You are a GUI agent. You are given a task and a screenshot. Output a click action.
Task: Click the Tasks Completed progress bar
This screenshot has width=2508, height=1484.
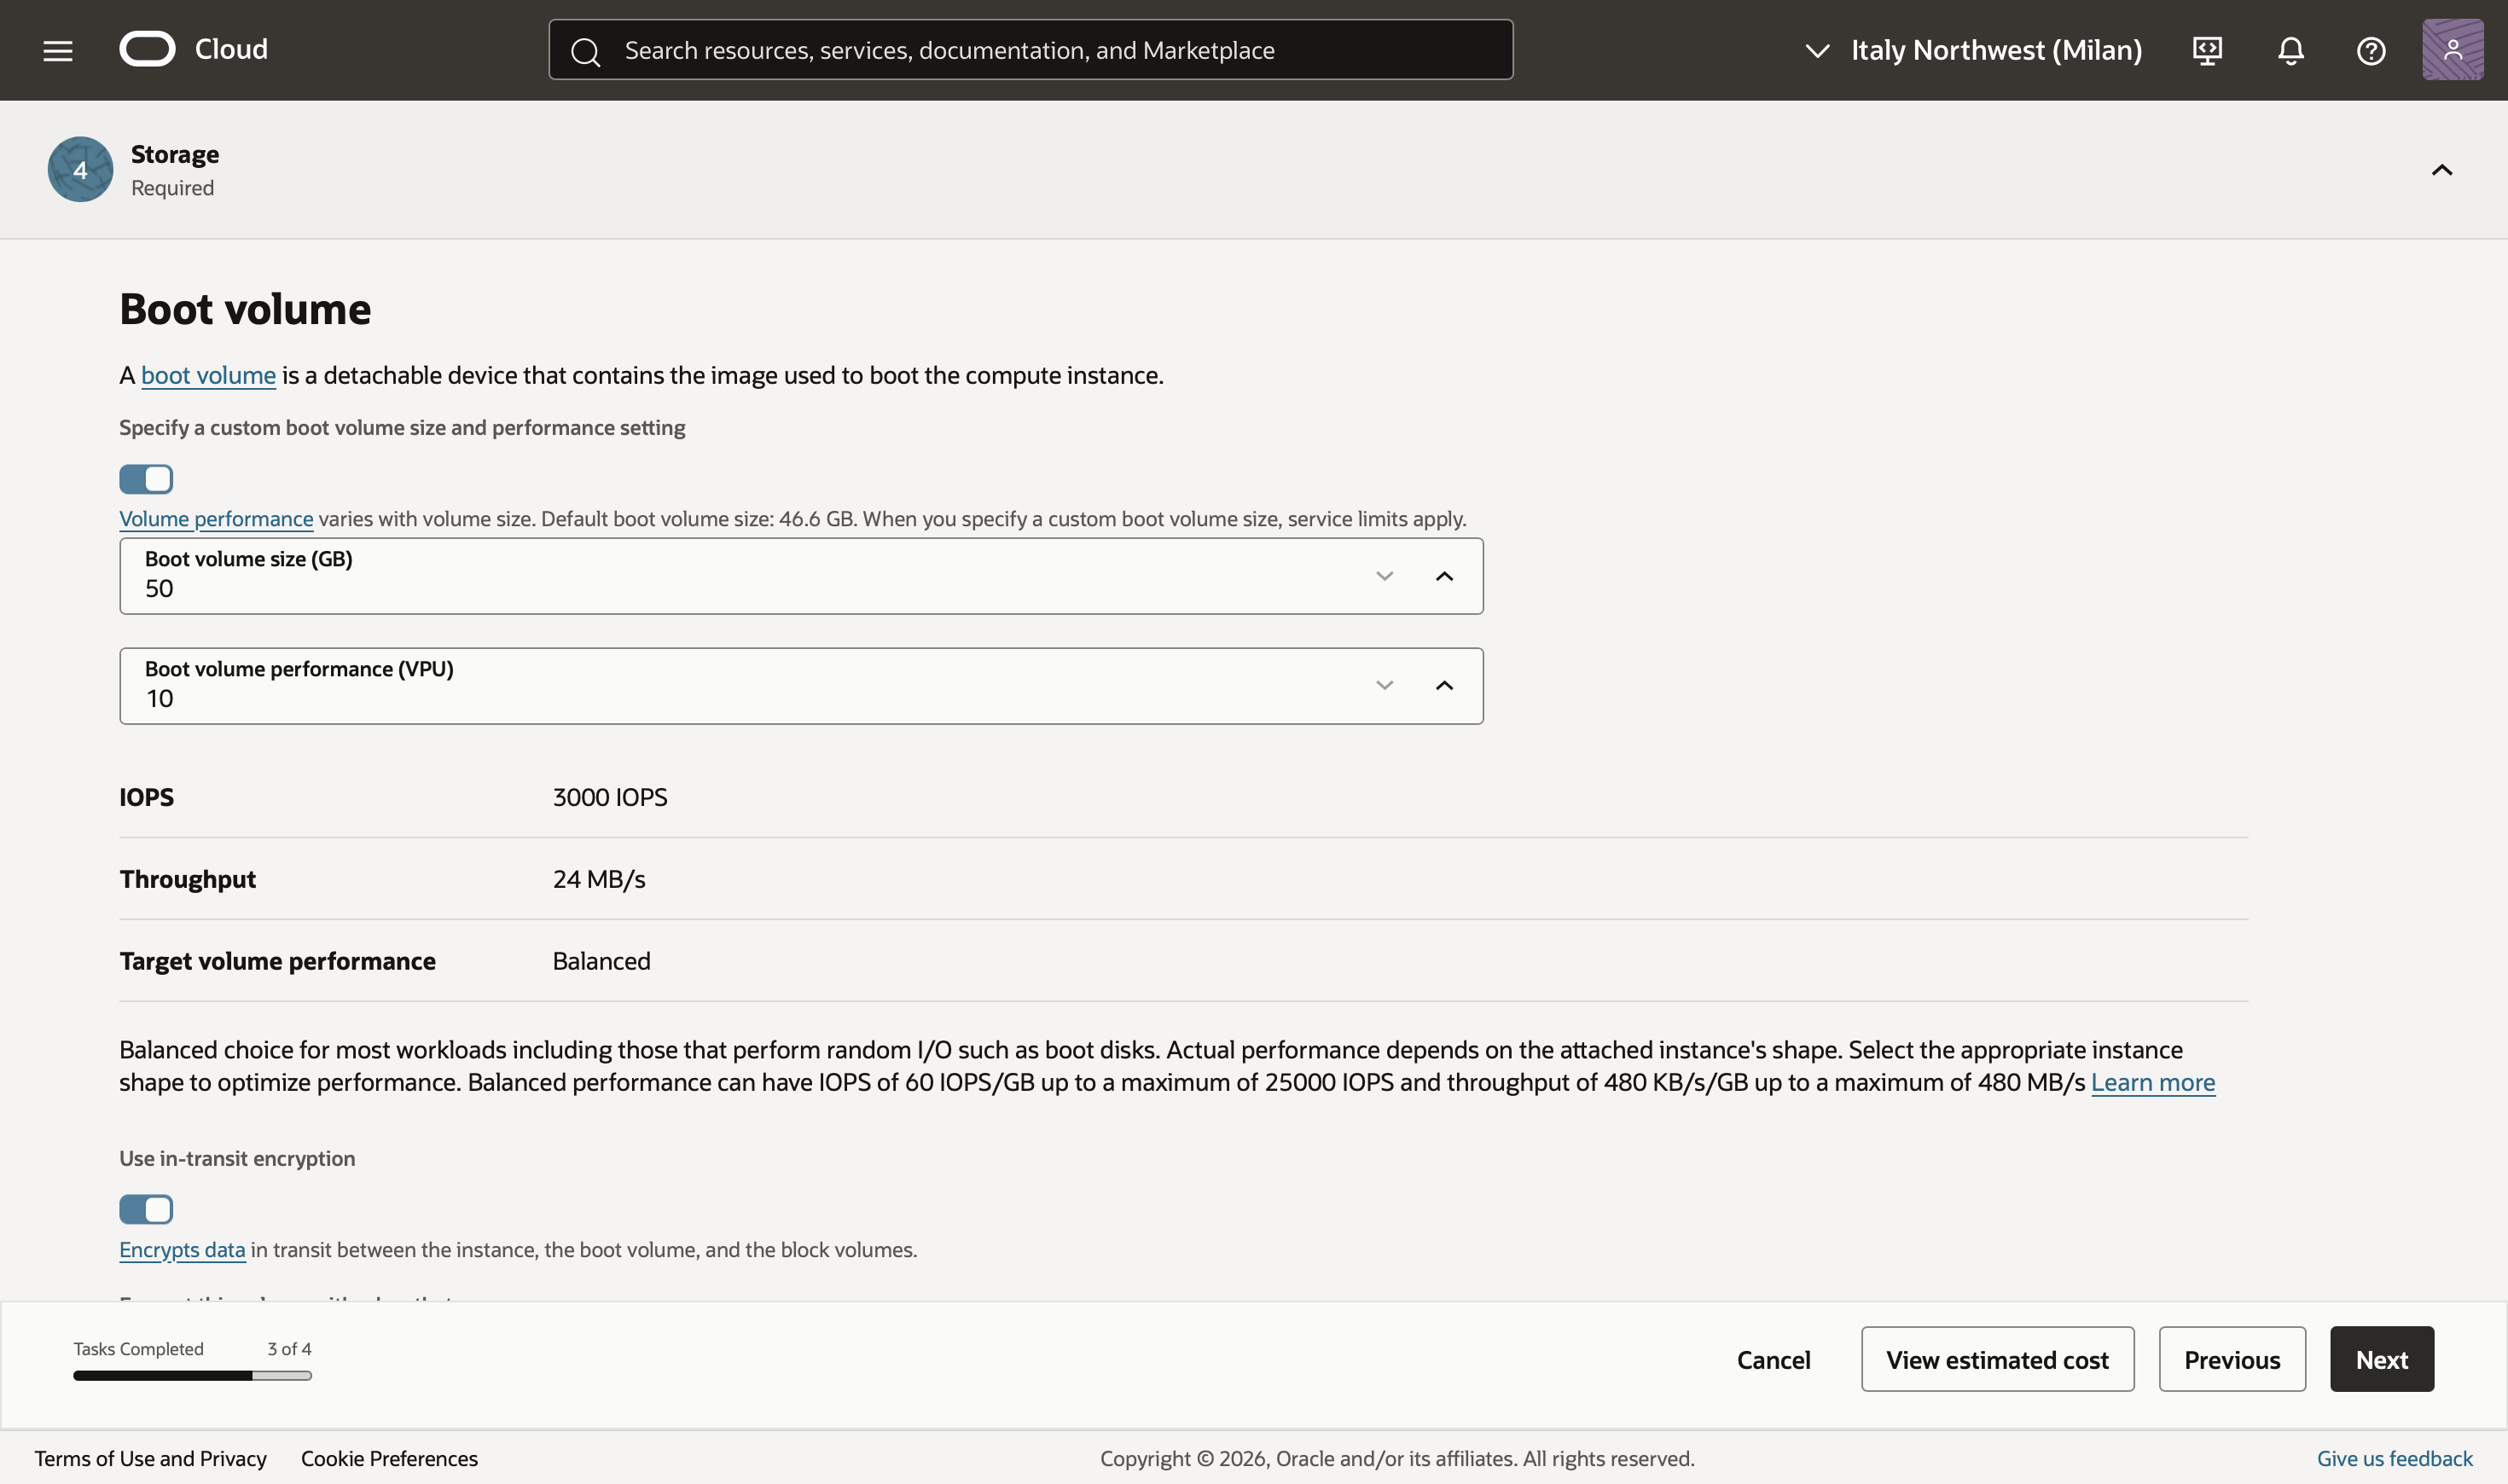pyautogui.click(x=192, y=1376)
